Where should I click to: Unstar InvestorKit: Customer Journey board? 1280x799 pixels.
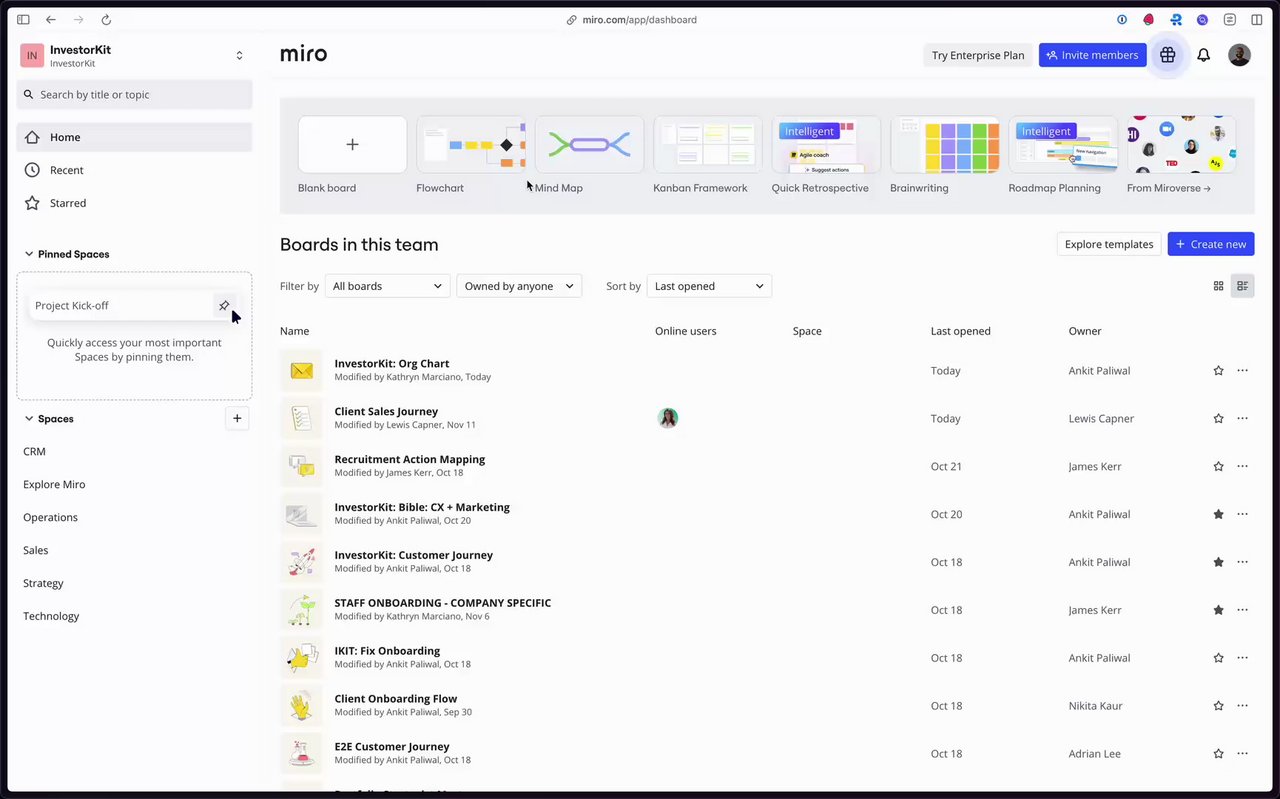pos(1218,562)
